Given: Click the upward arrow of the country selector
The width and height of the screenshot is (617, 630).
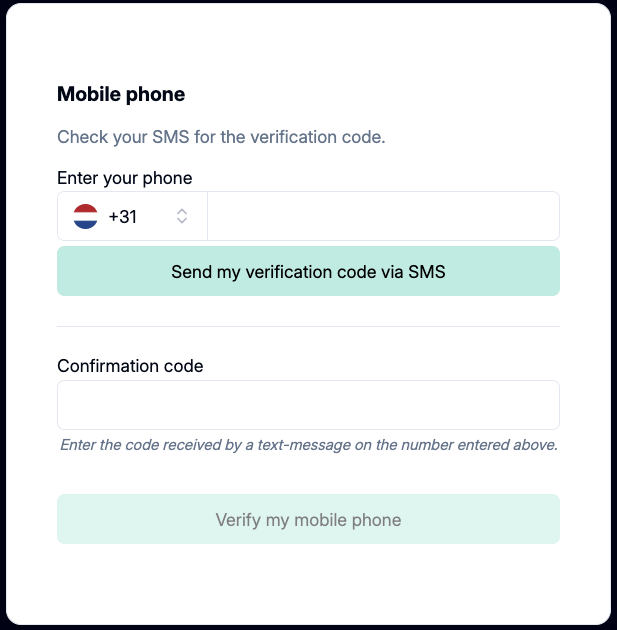Looking at the screenshot, I should point(182,211).
